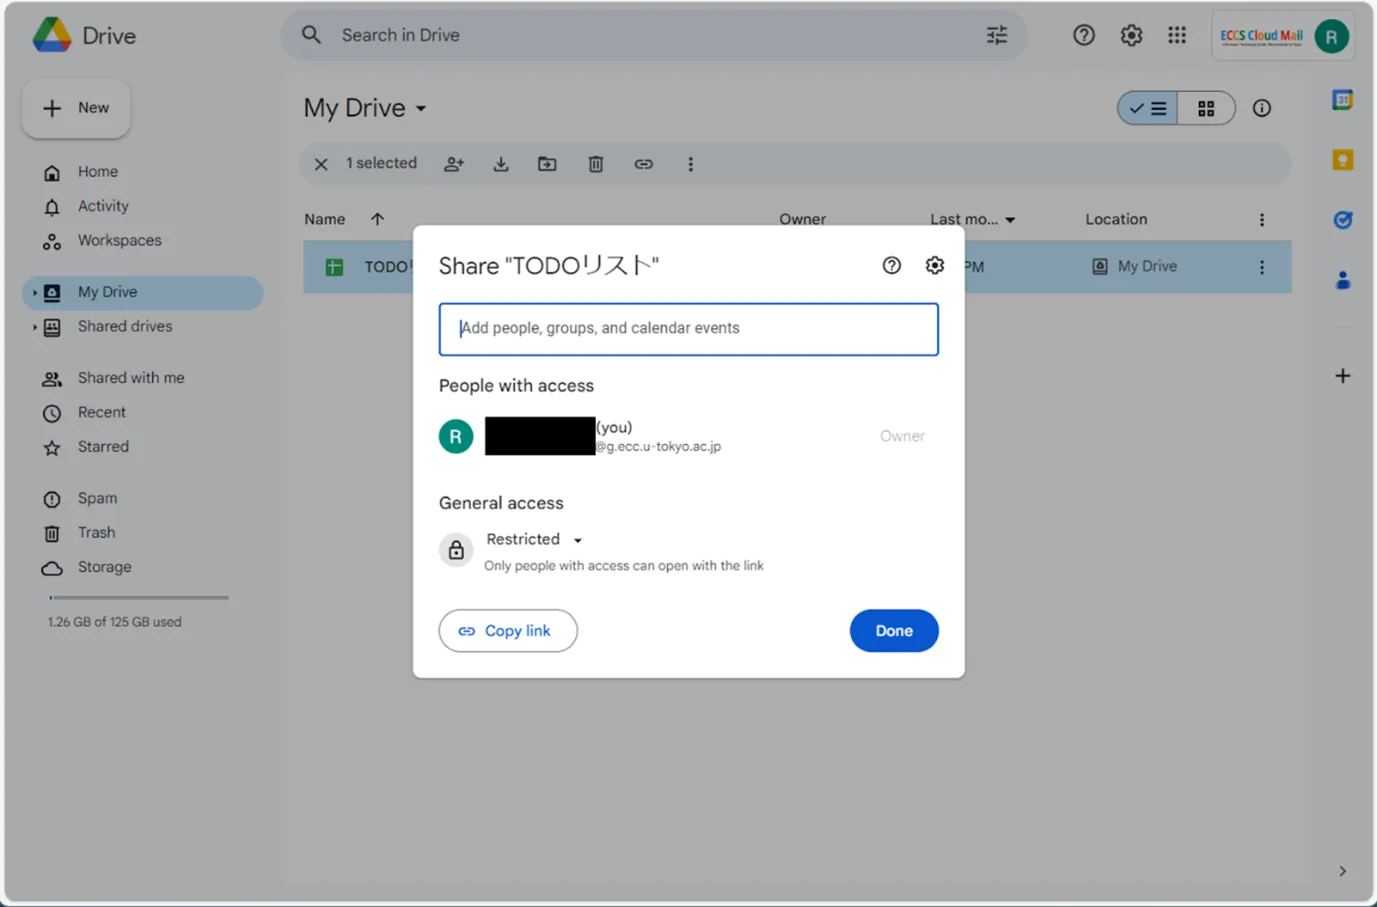Expand Shared drives tree arrow
1377x907 pixels.
(34, 327)
